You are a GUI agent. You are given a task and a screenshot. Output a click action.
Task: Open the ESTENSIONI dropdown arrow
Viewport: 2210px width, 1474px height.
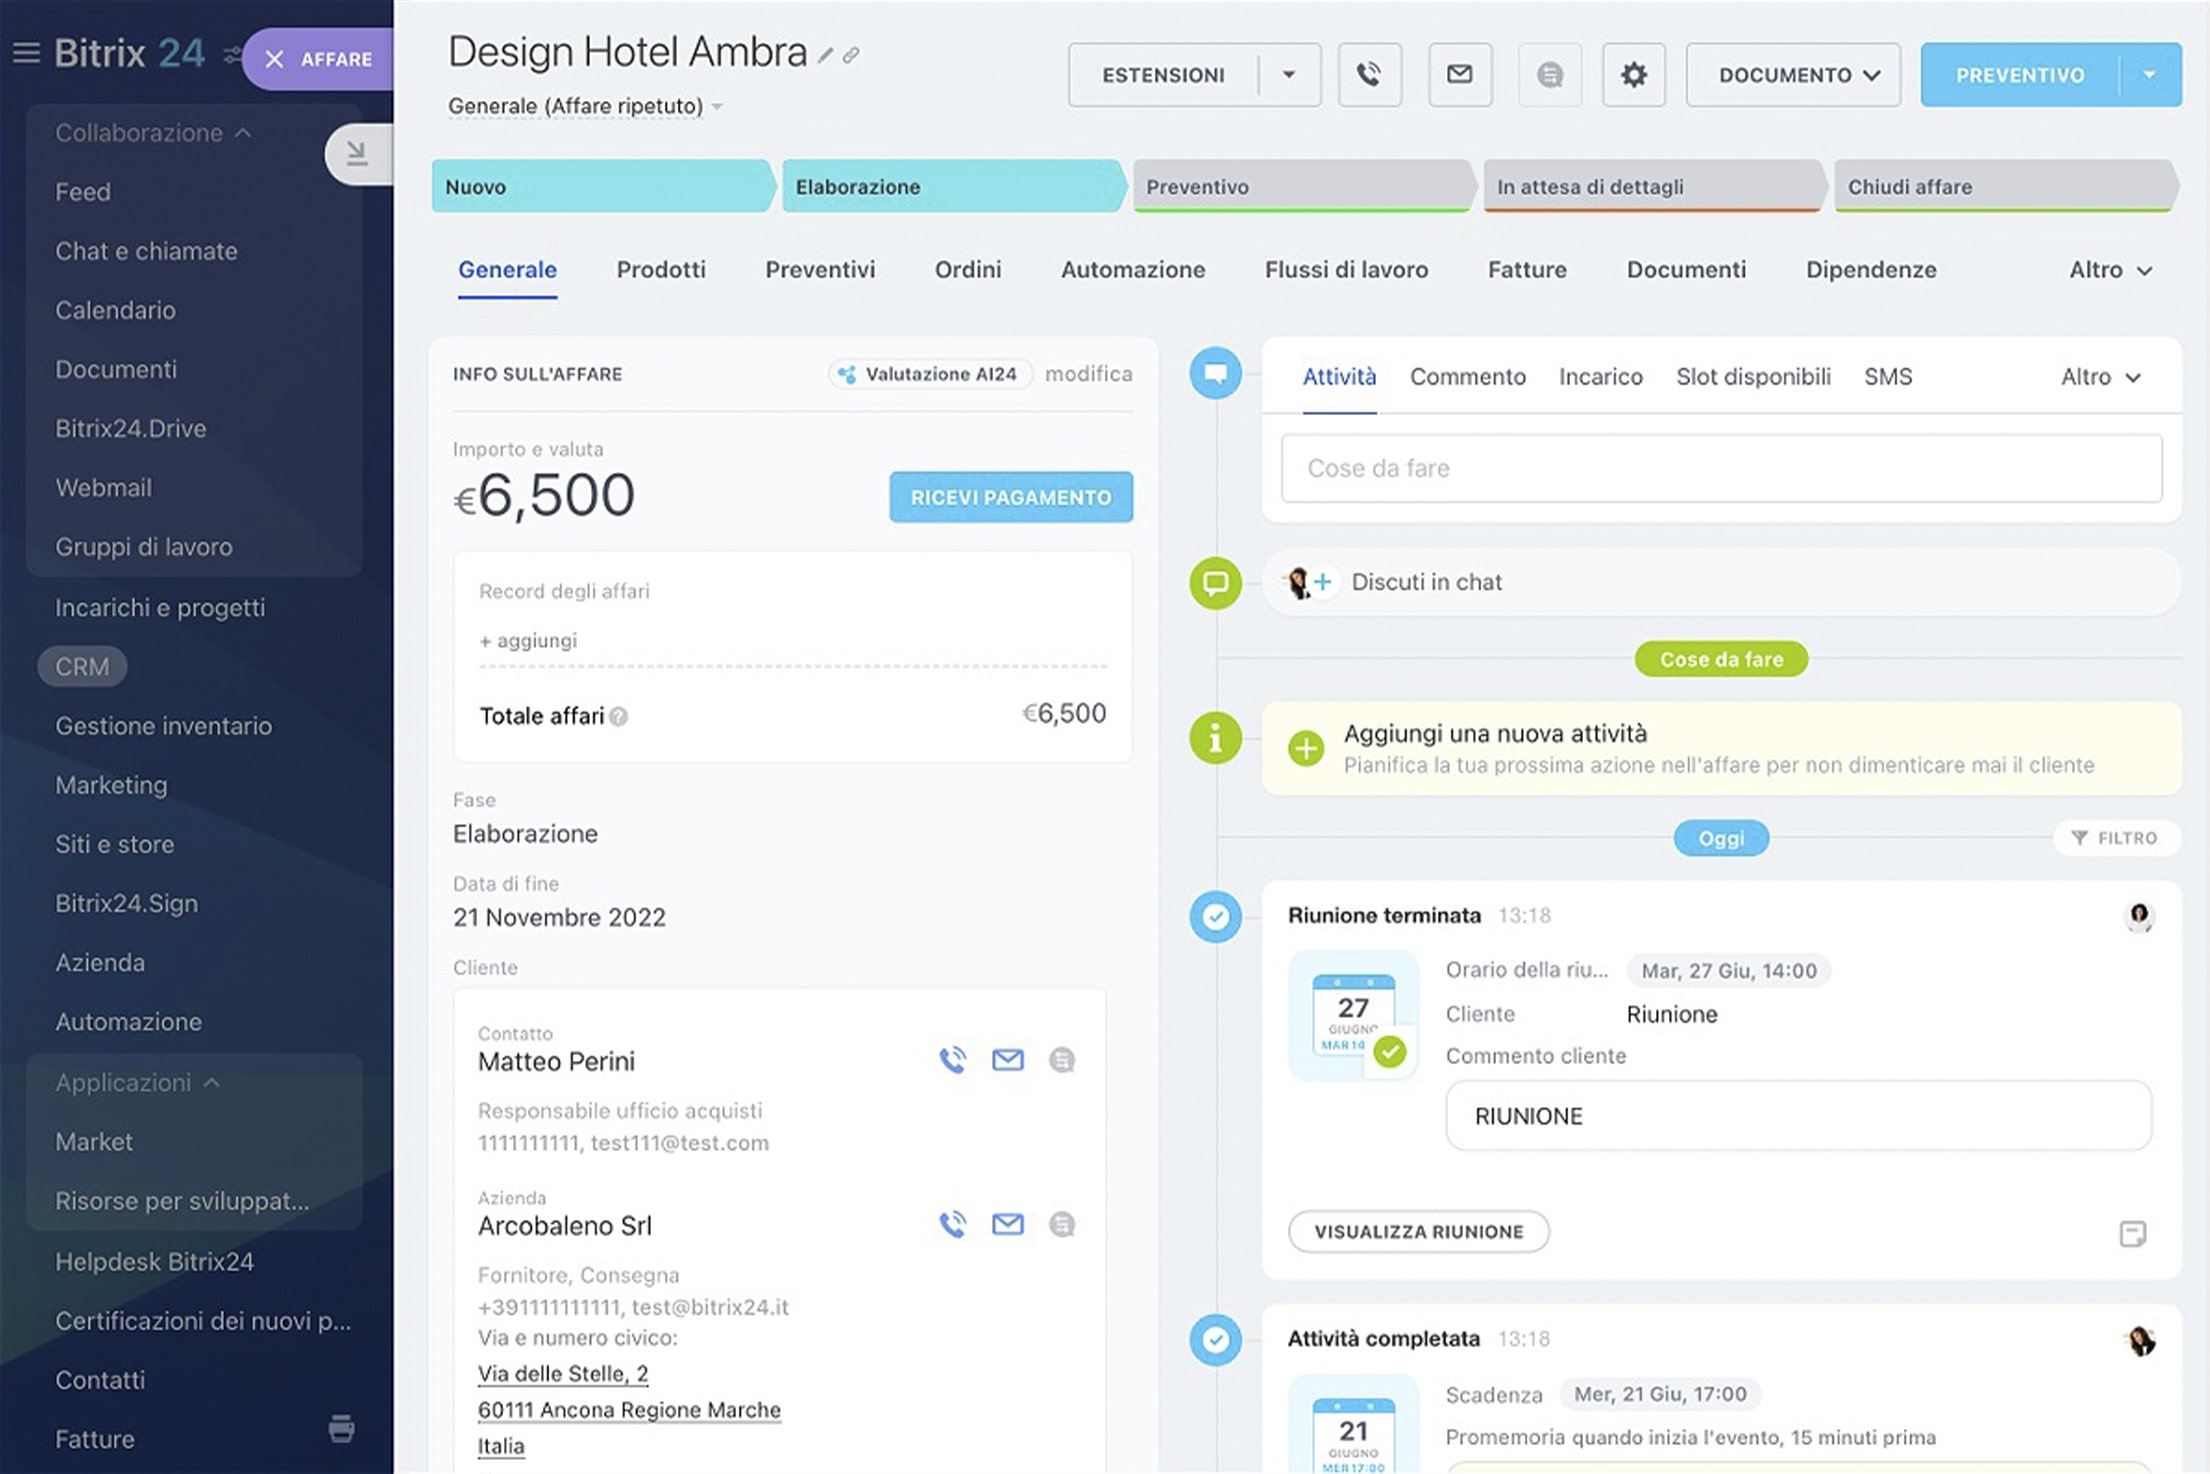pyautogui.click(x=1289, y=74)
